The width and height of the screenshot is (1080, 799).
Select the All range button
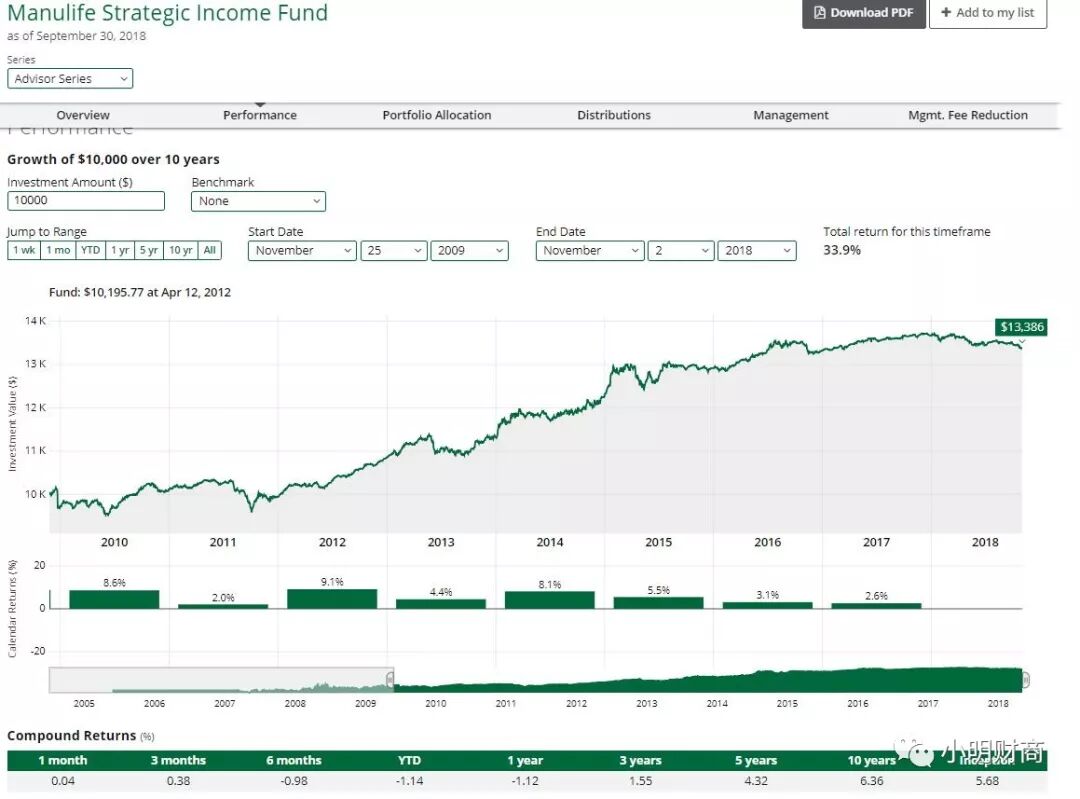pos(210,250)
